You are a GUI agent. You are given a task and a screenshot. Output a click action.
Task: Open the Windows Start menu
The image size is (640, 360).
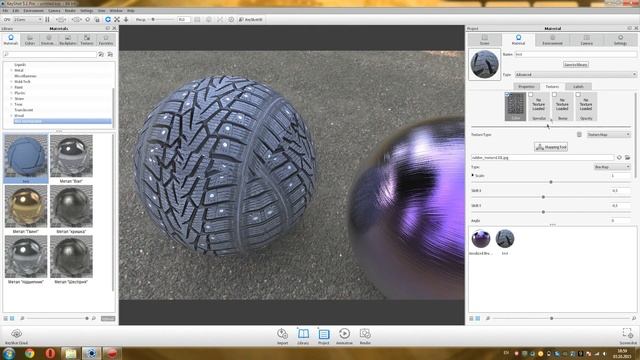[x=9, y=353]
